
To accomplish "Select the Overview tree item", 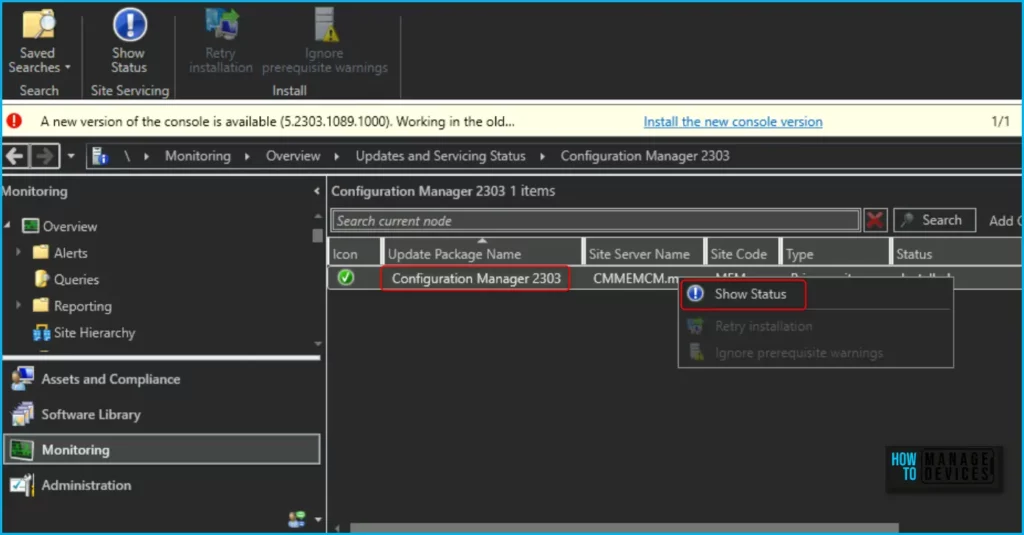I will pos(70,227).
